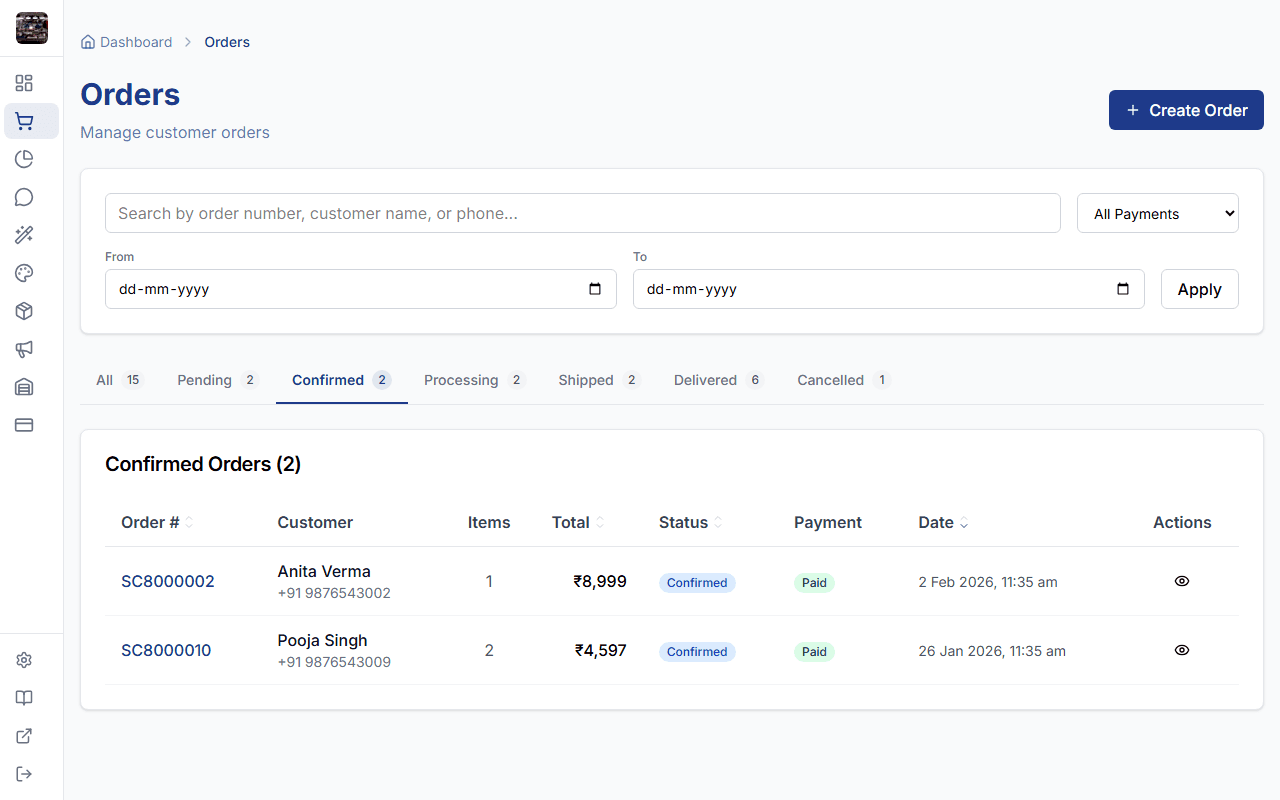
Task: View order SC8000002 with eye icon
Action: pyautogui.click(x=1182, y=581)
